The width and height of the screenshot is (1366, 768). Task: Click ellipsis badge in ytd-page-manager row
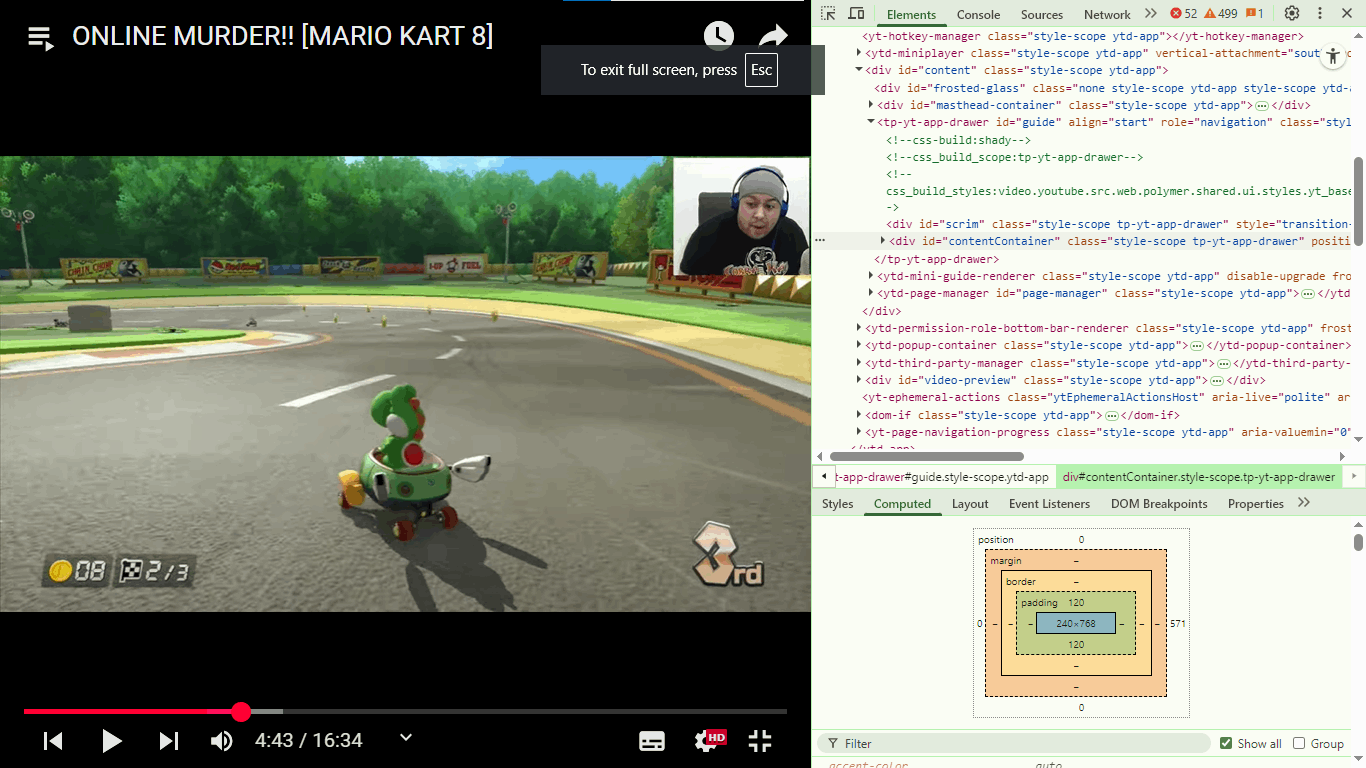1307,294
